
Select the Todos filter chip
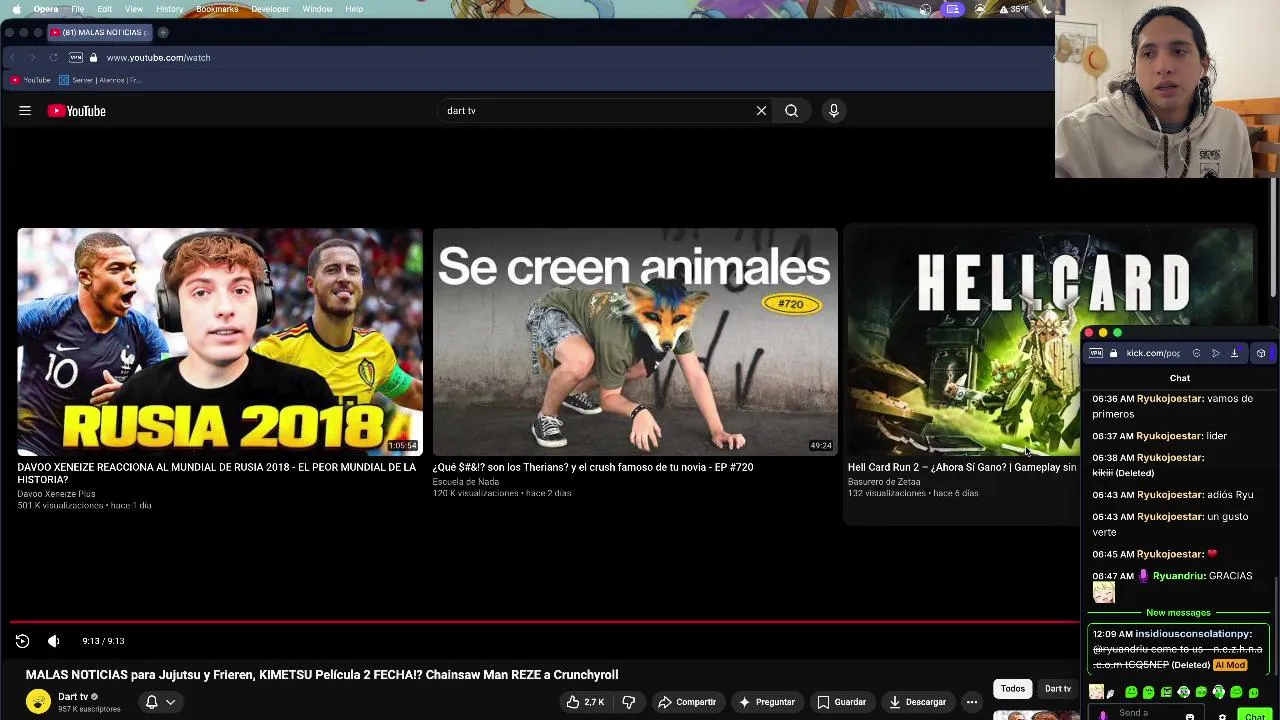pos(1013,688)
